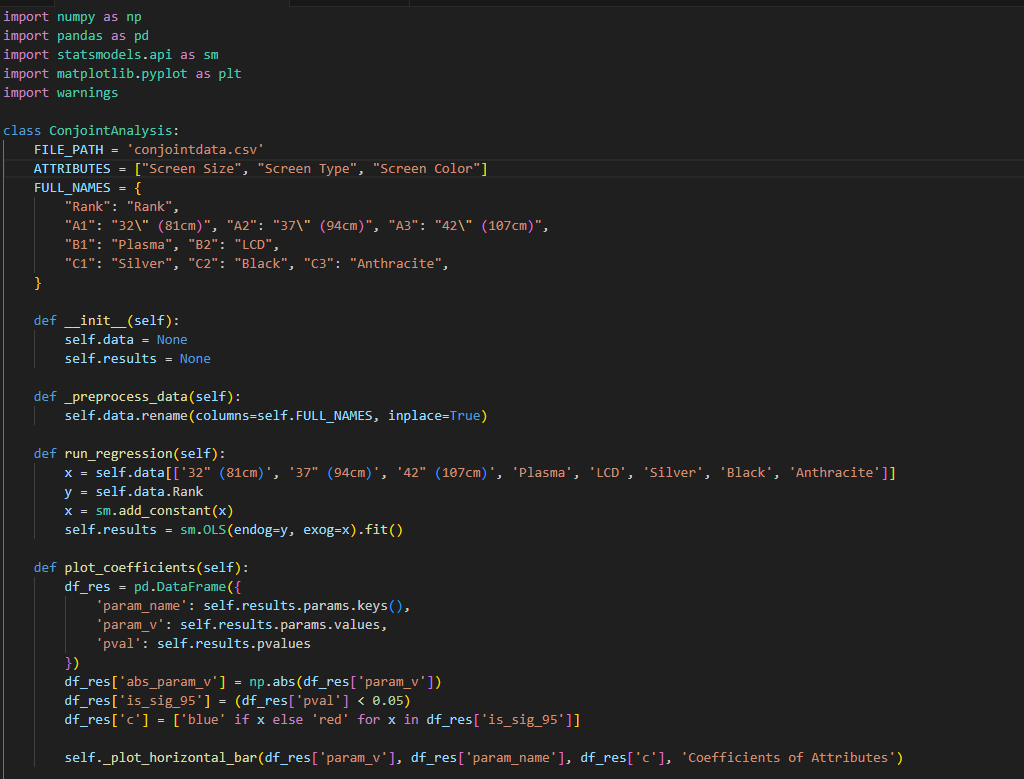This screenshot has width=1024, height=779.
Task: Place cursor on 'pandas' import name
Action: [x=80, y=36]
